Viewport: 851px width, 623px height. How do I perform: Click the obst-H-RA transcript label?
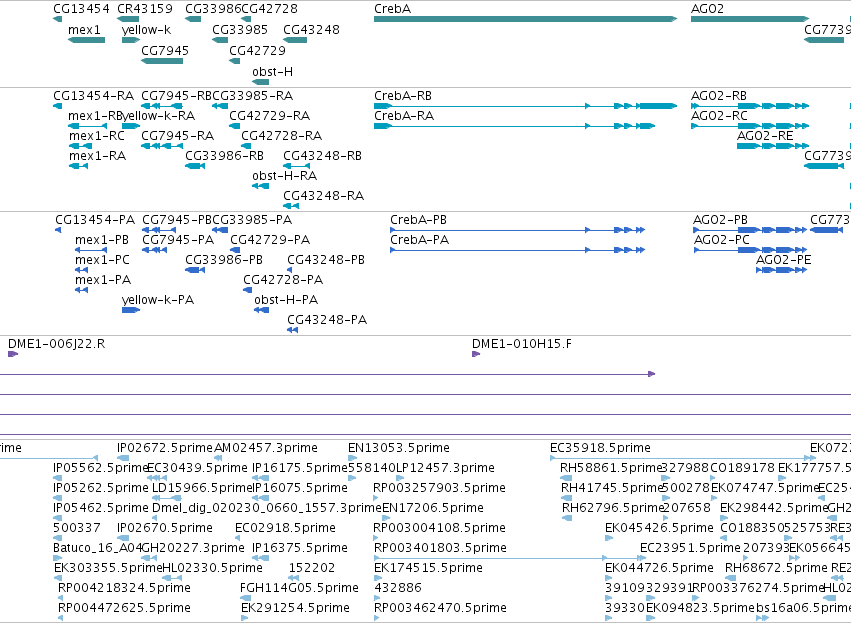tap(284, 176)
